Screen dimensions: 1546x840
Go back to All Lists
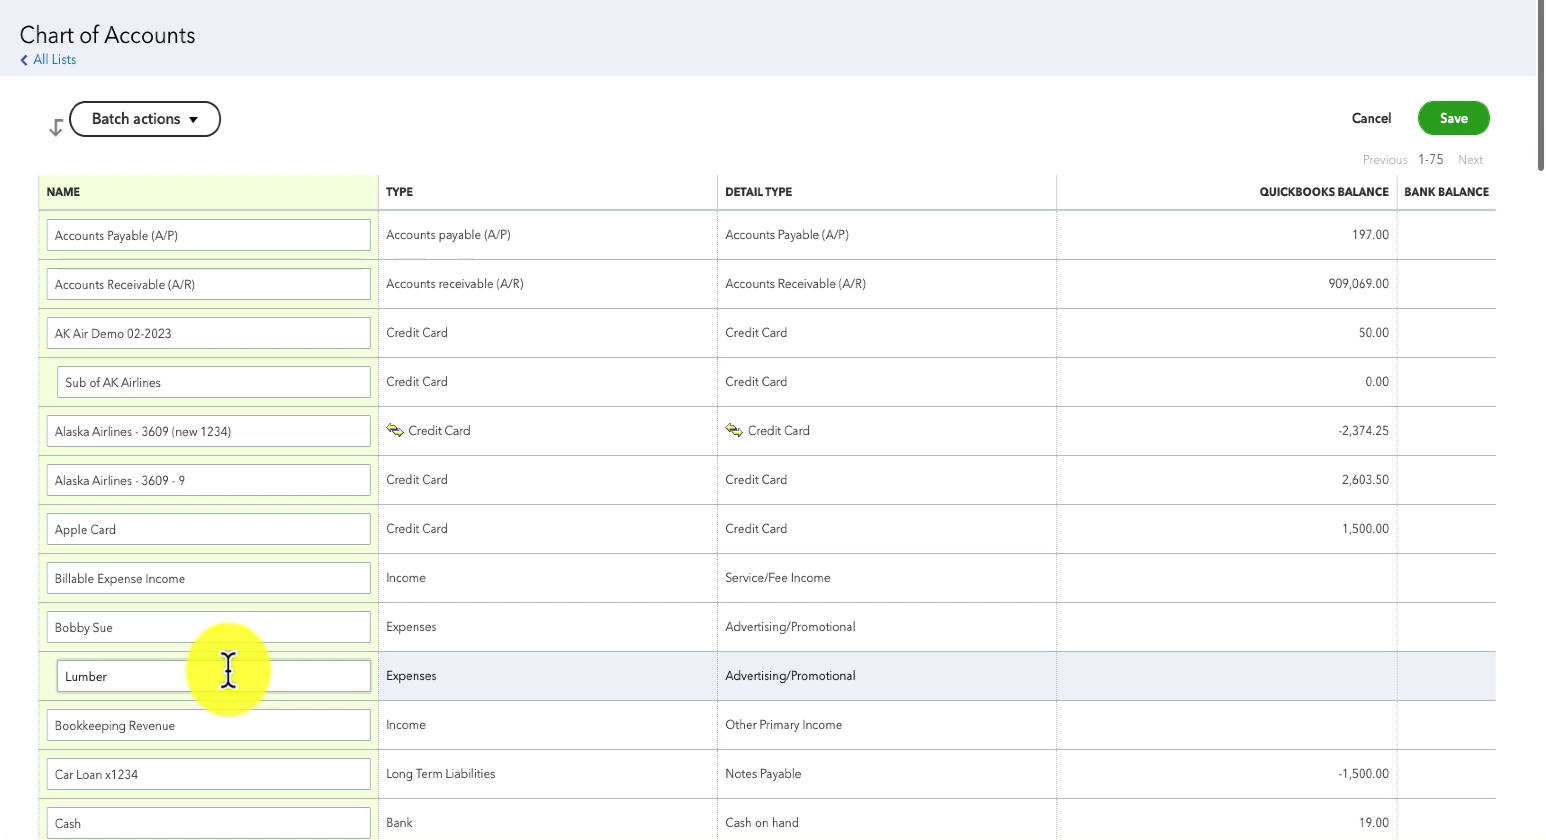point(54,60)
